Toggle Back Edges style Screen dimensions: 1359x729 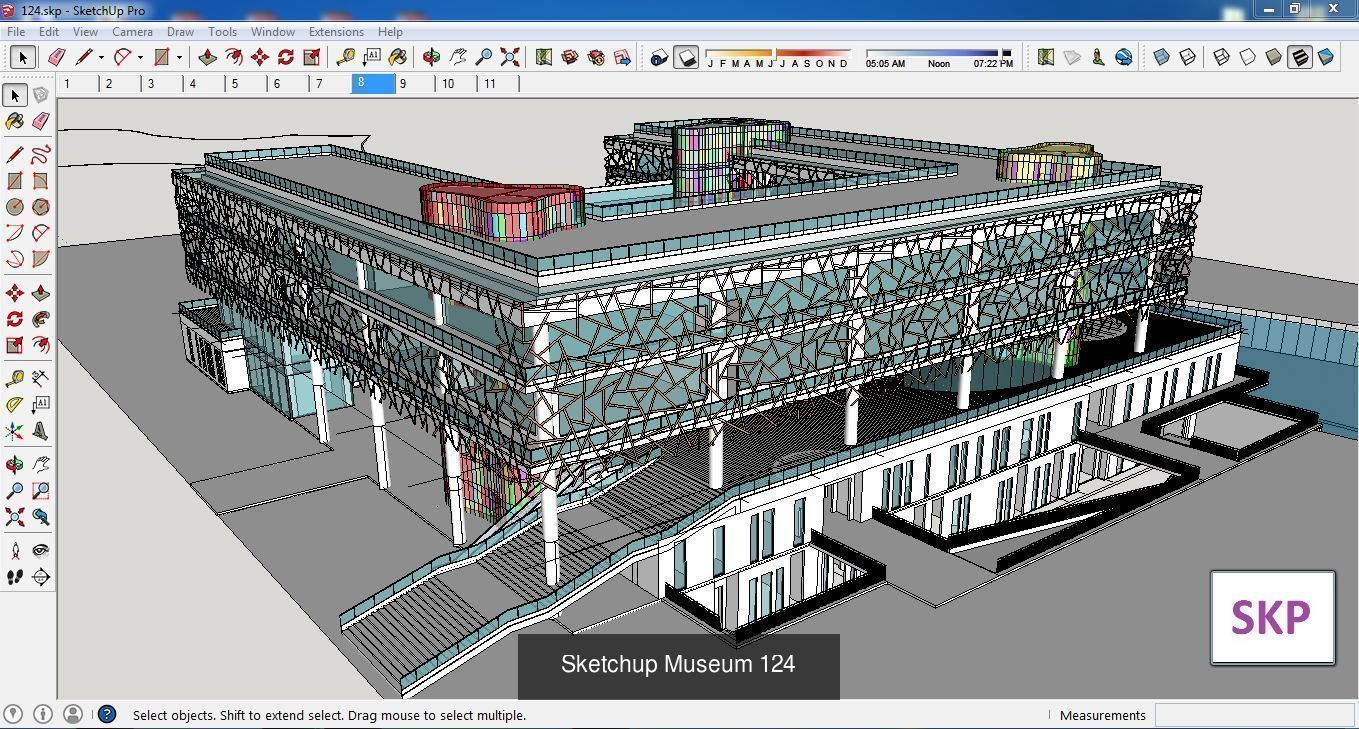1188,57
